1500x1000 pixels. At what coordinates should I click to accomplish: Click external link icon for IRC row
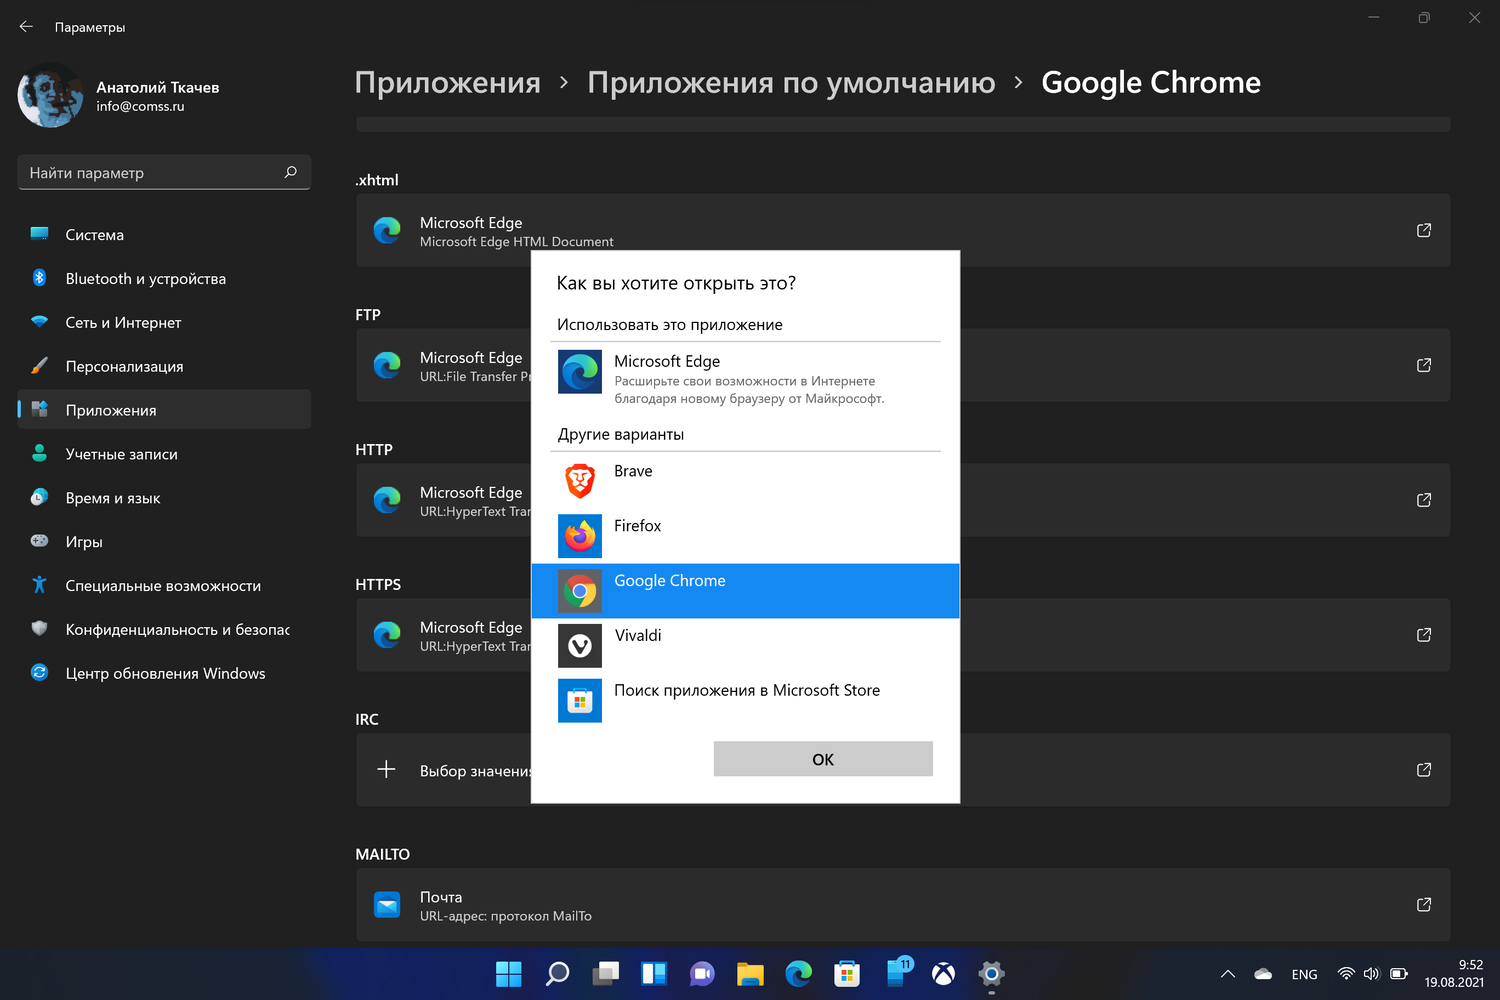click(x=1424, y=770)
